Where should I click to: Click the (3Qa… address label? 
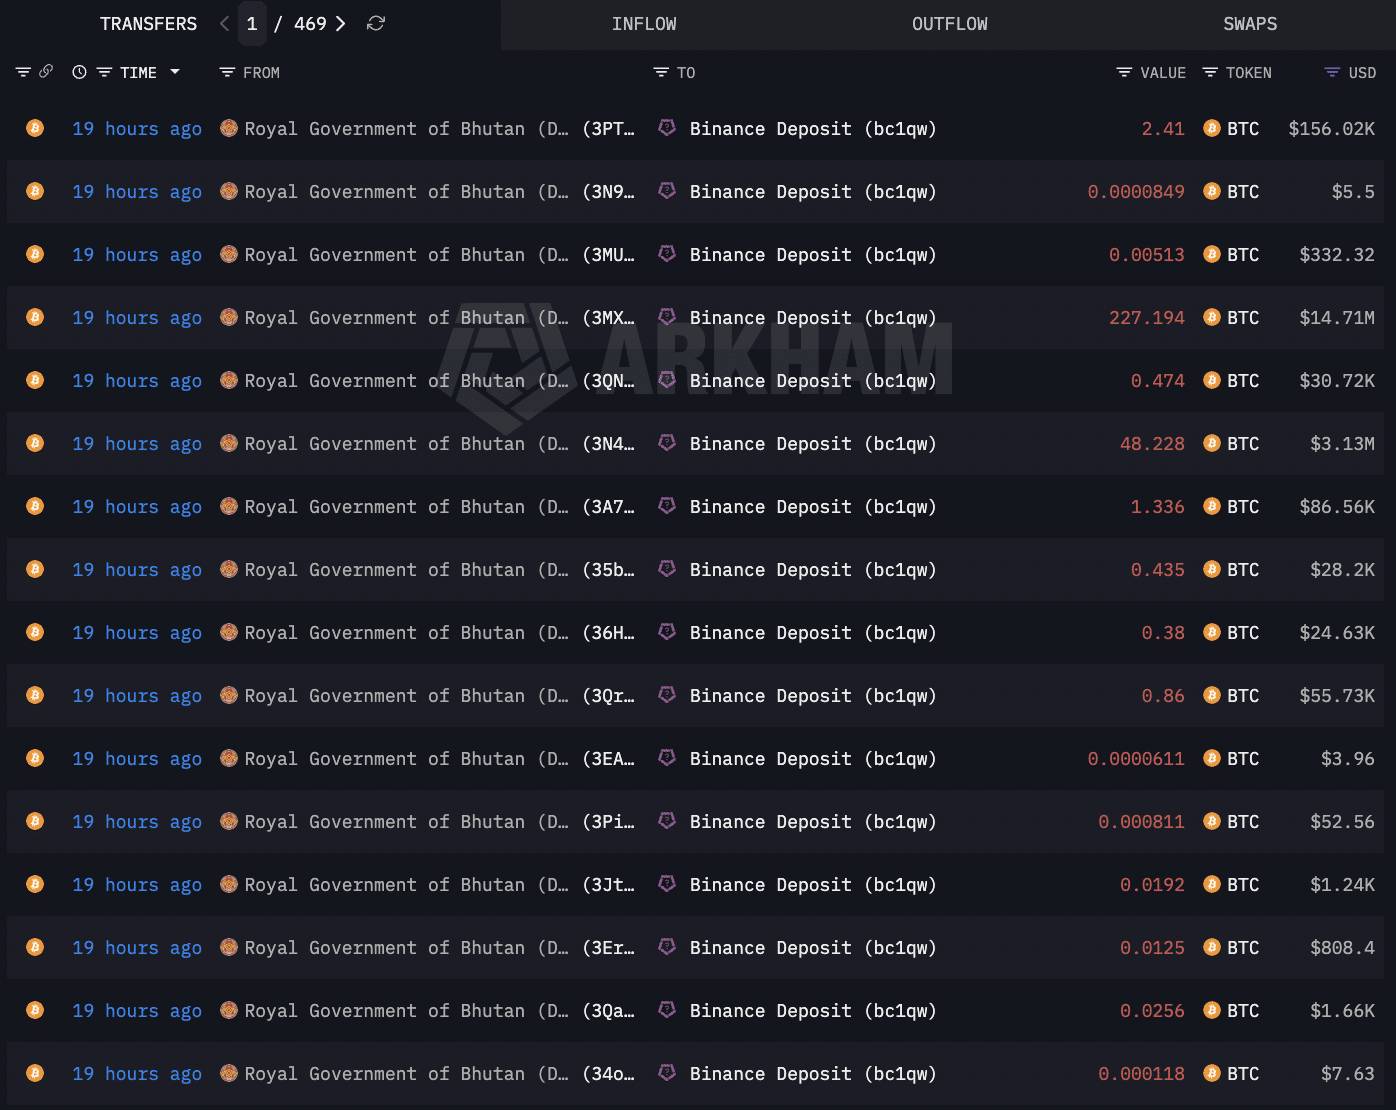(608, 1011)
